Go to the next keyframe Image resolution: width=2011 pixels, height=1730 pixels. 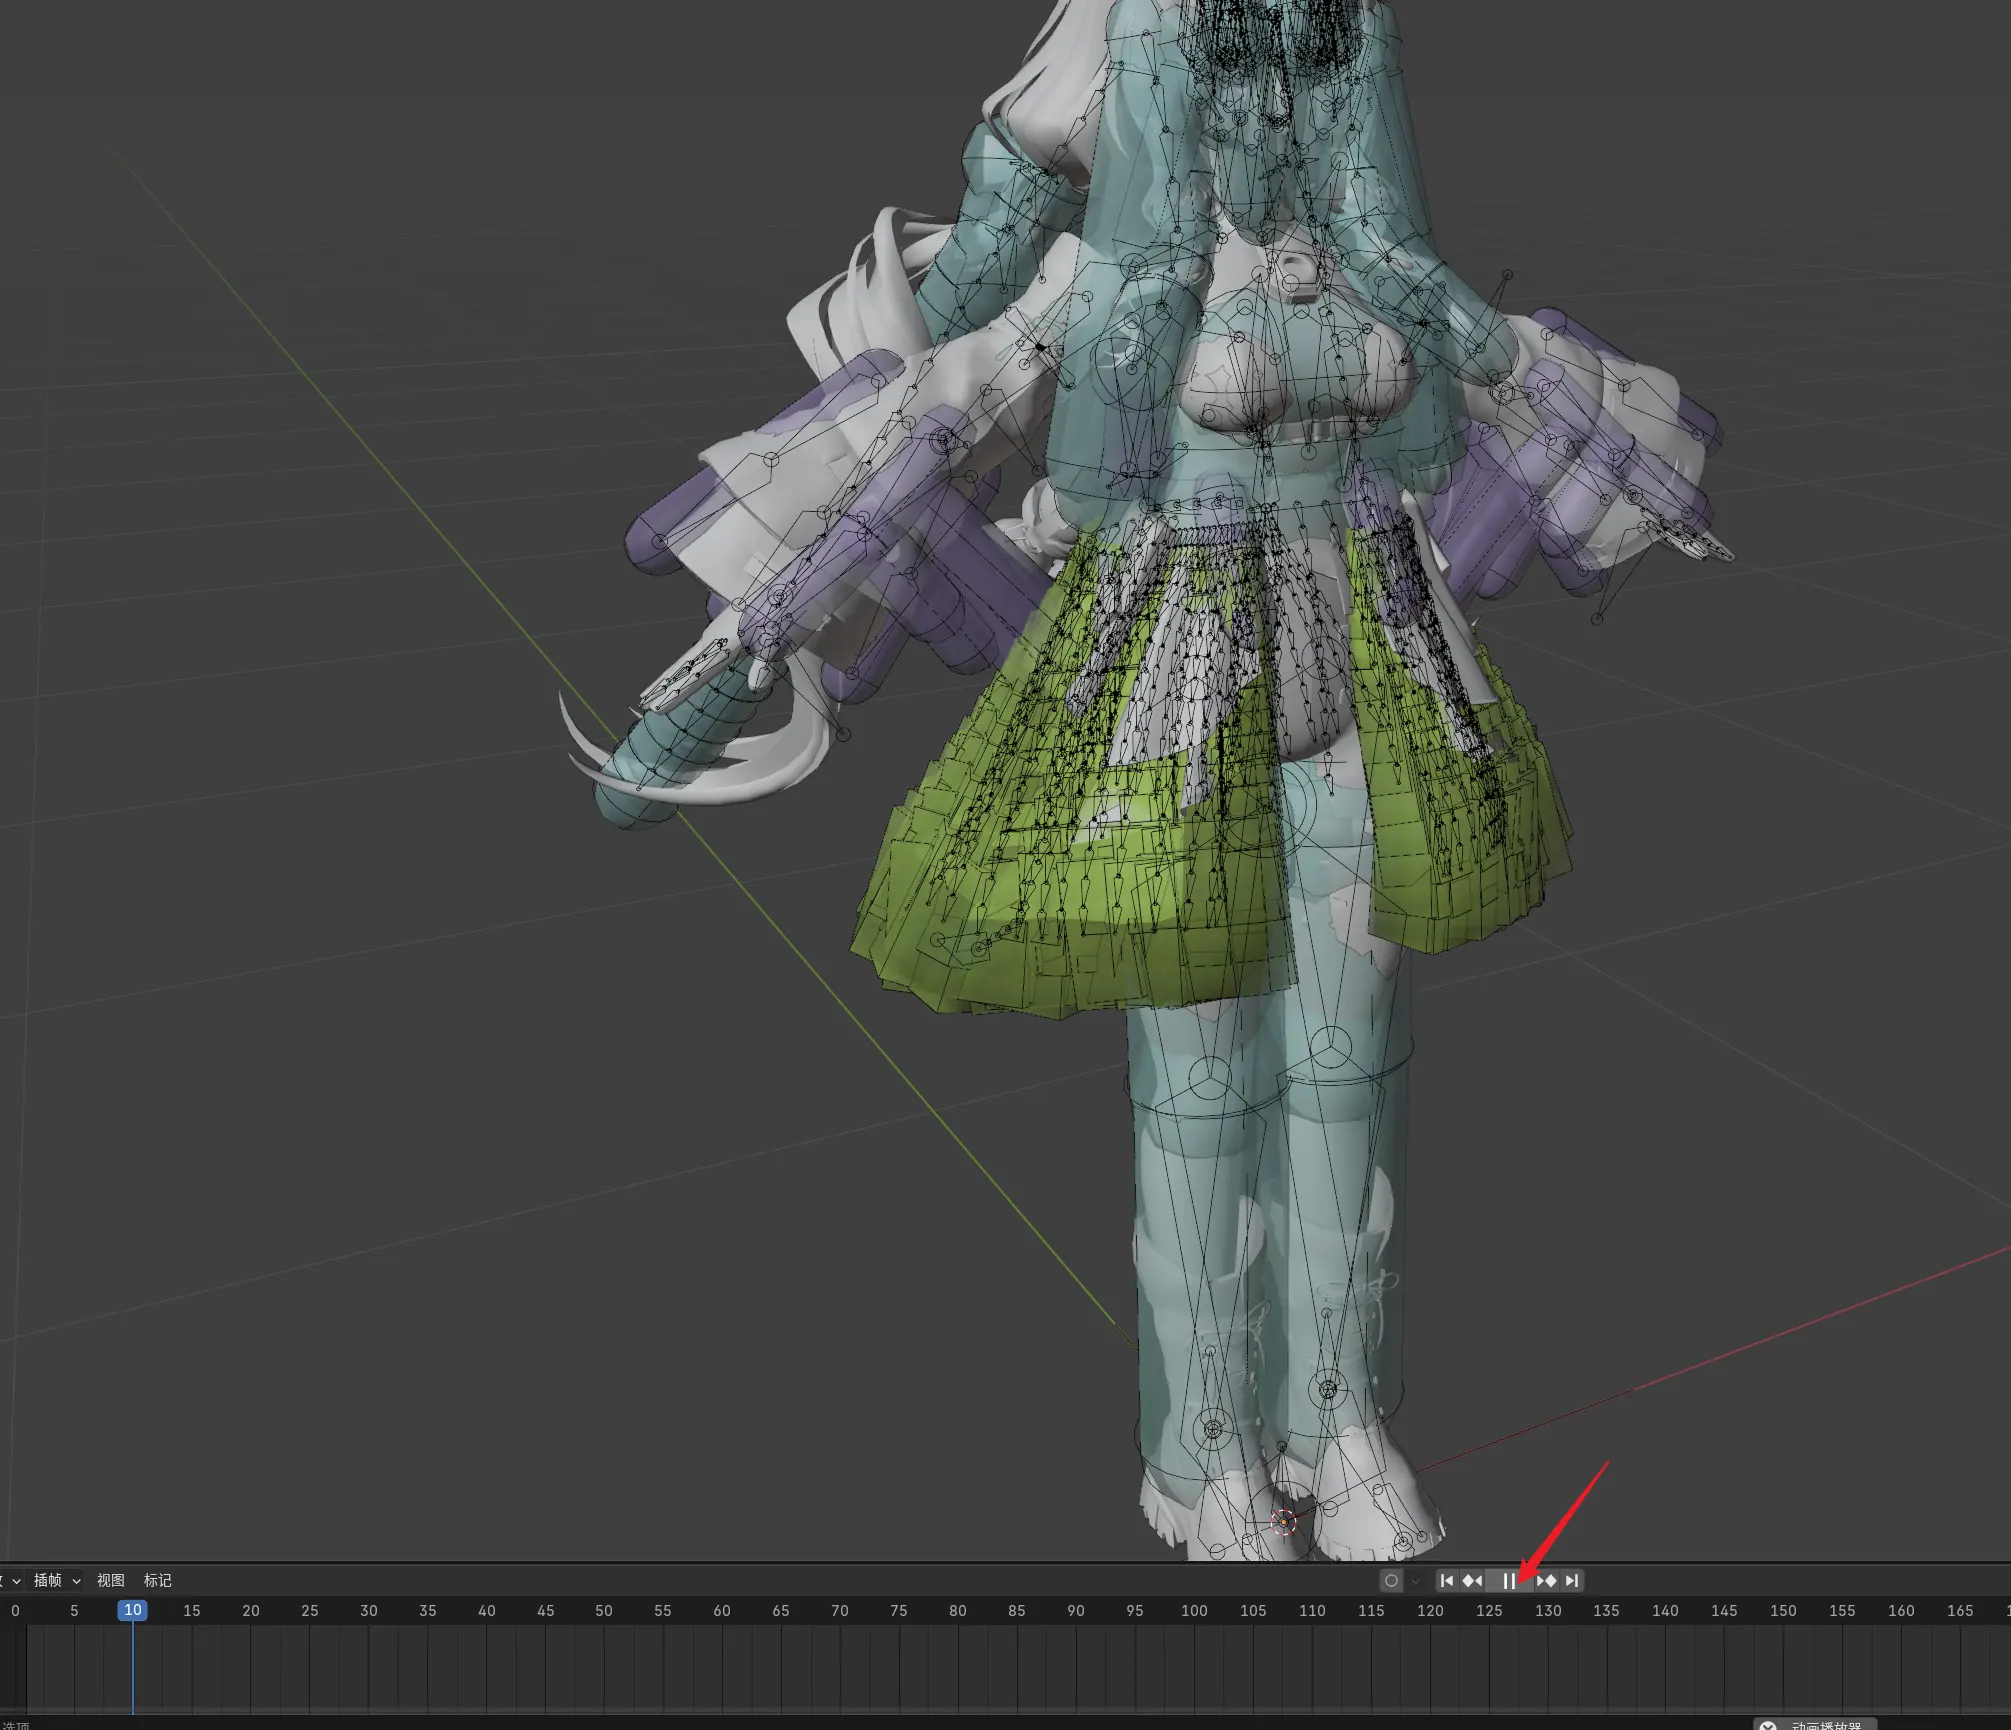click(x=1546, y=1581)
